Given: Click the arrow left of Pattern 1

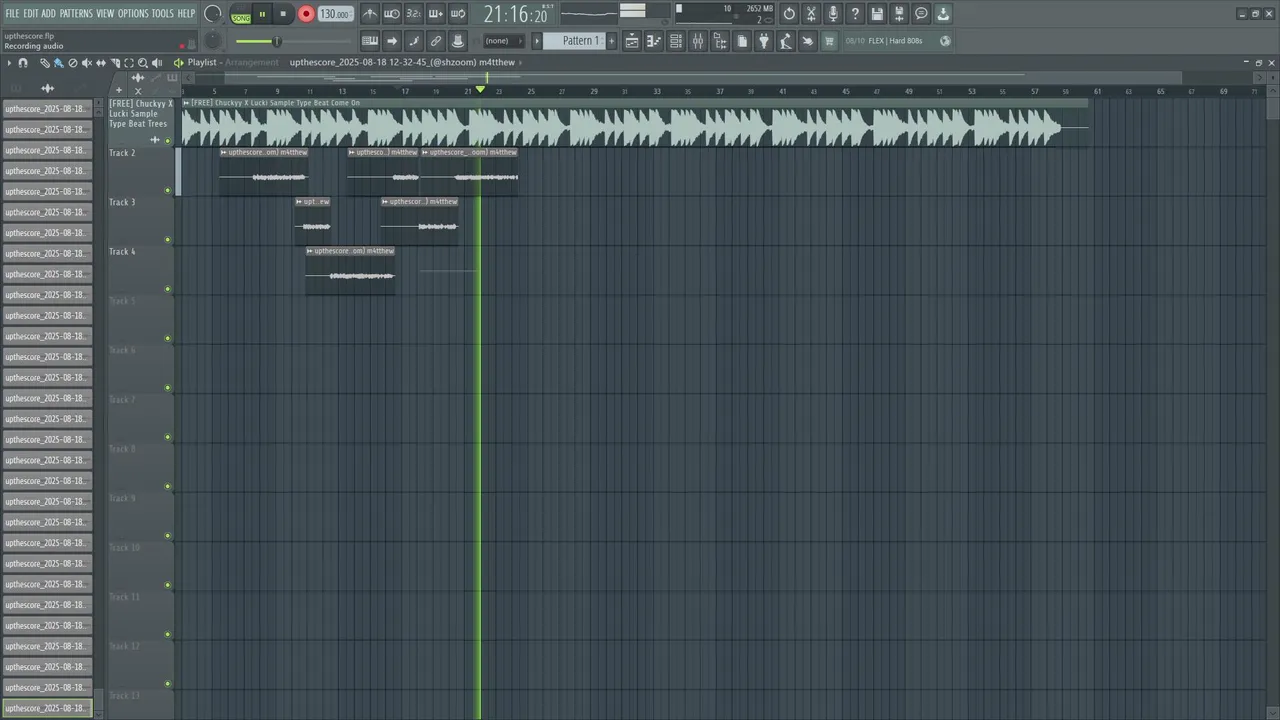Looking at the screenshot, I should point(537,41).
